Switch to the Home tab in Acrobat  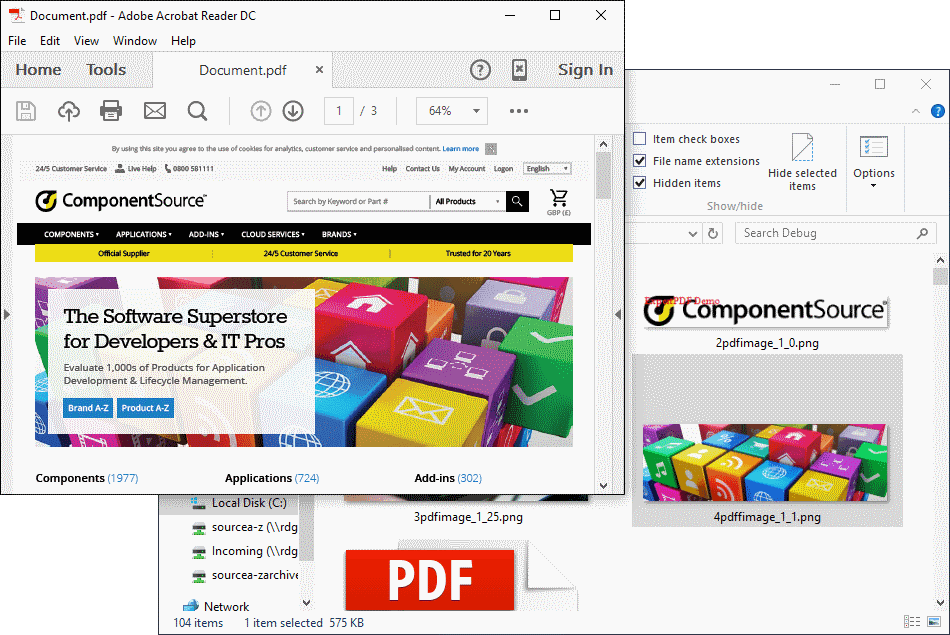(38, 70)
